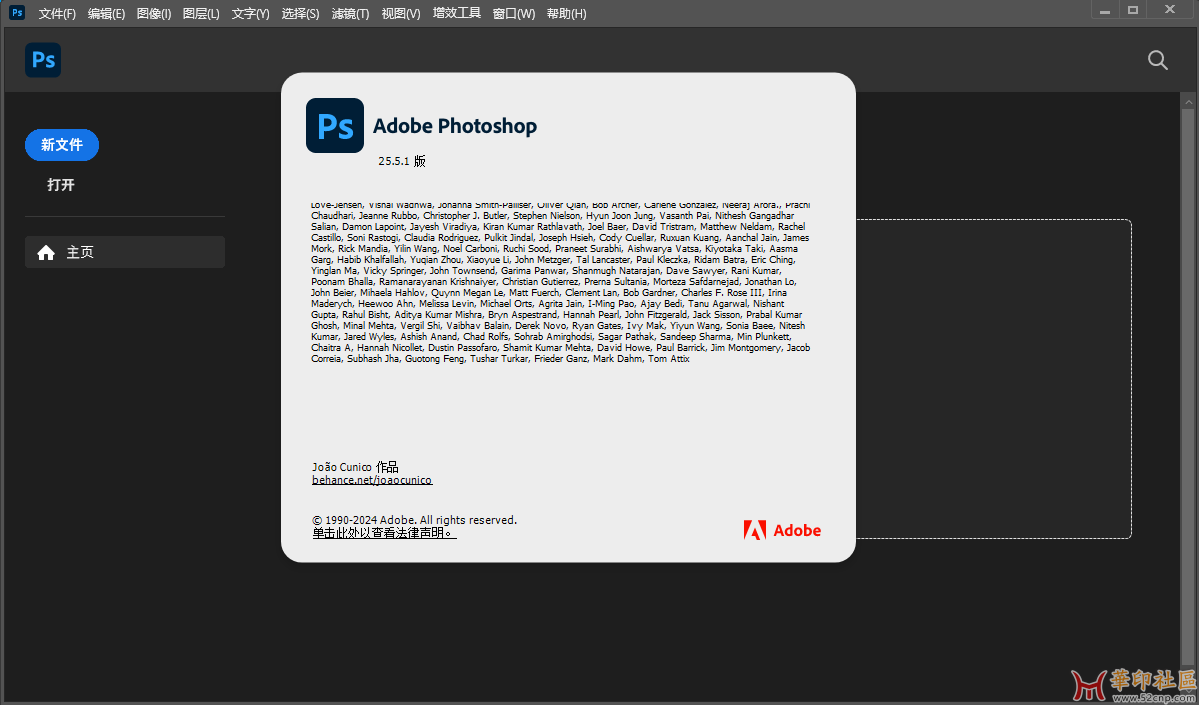The height and width of the screenshot is (705, 1199).
Task: Go to the 主页 home item in sidebar
Action: (x=124, y=252)
